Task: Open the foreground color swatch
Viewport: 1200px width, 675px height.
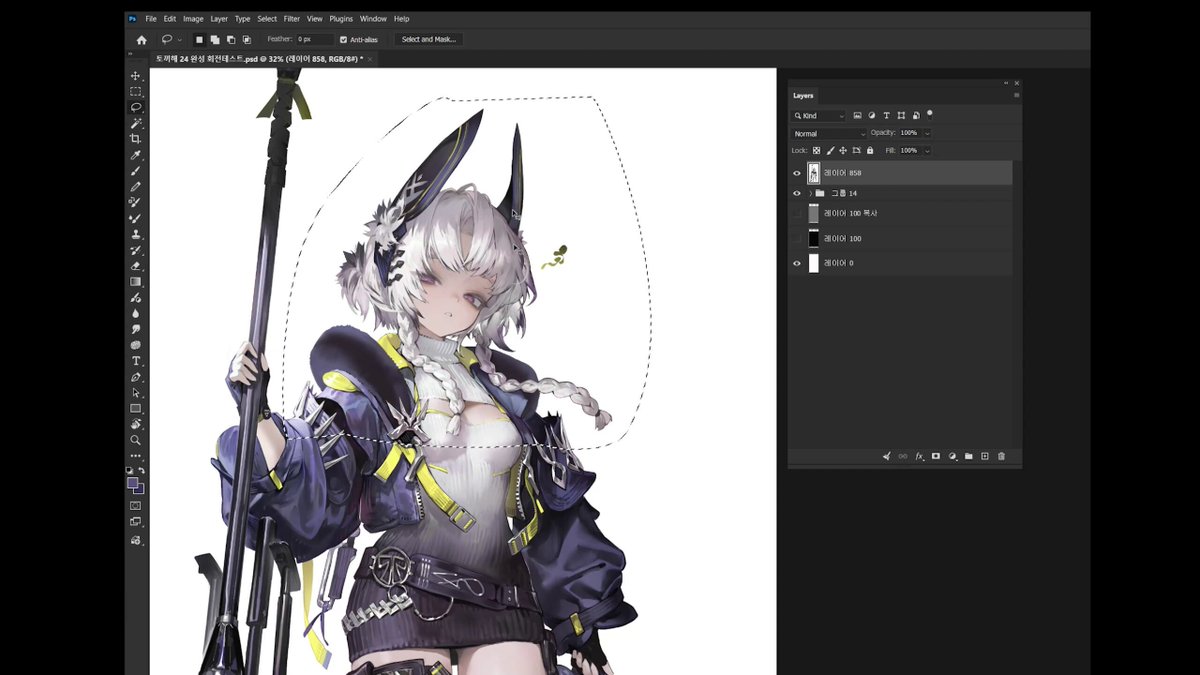Action: coord(133,483)
